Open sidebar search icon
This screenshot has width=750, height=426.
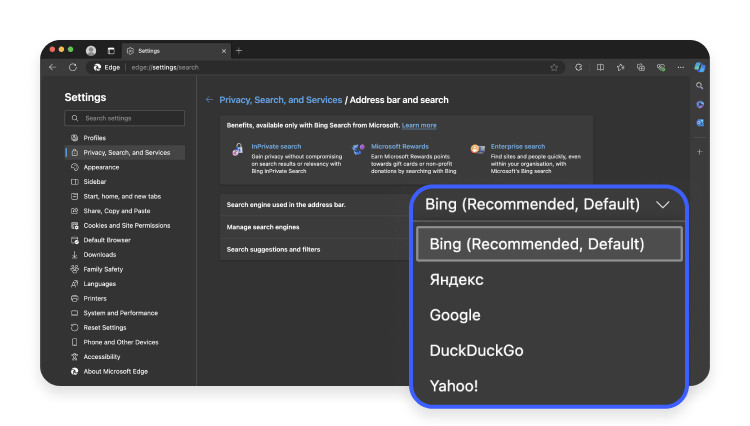699,86
